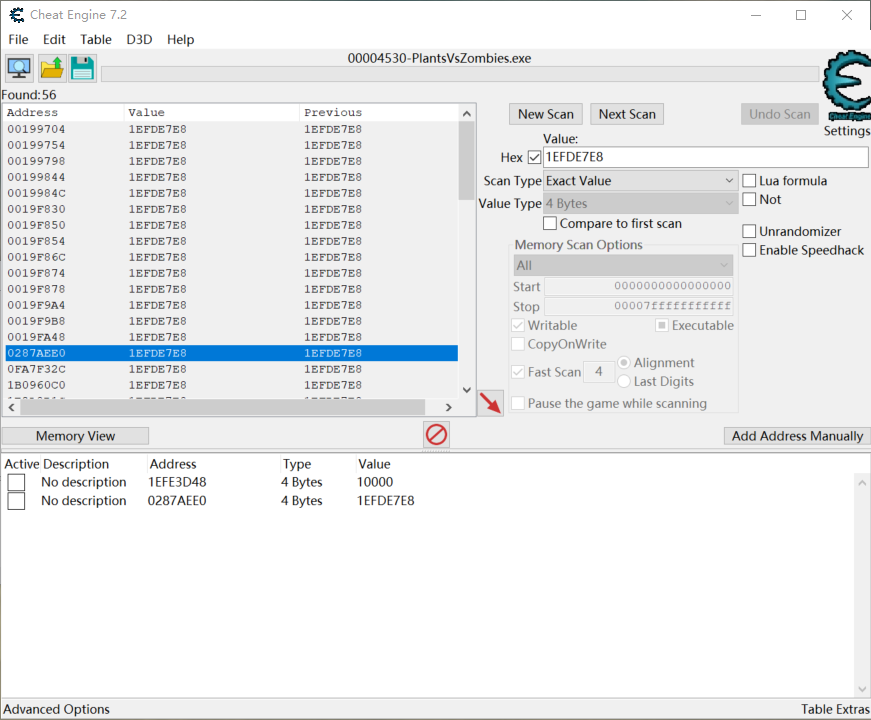Activate the 1EFE3D48 address entry checkbox

pyautogui.click(x=16, y=482)
